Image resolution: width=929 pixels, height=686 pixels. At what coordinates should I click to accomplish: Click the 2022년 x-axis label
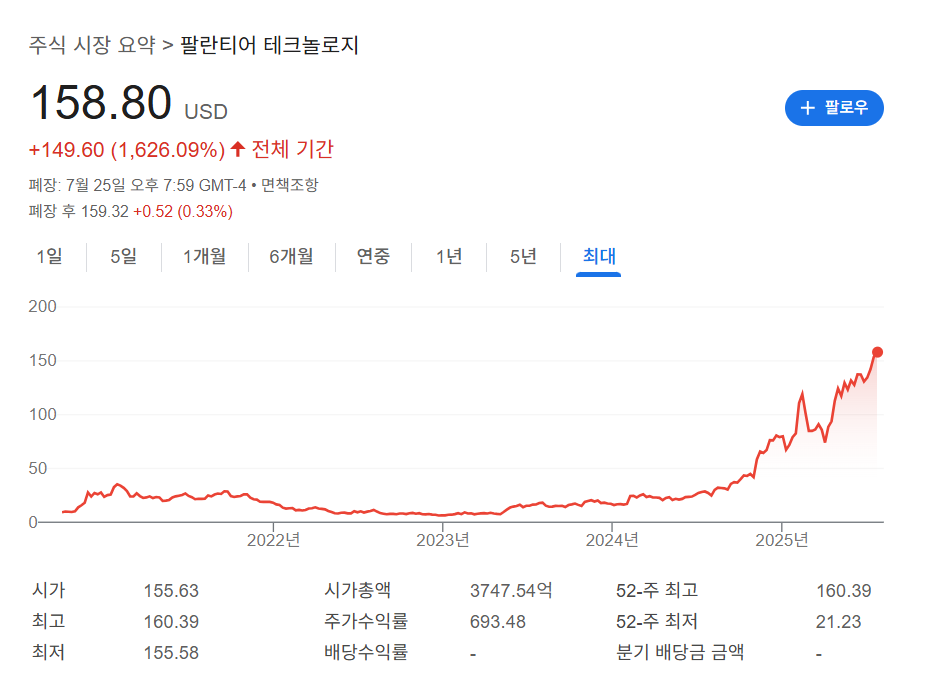(273, 540)
